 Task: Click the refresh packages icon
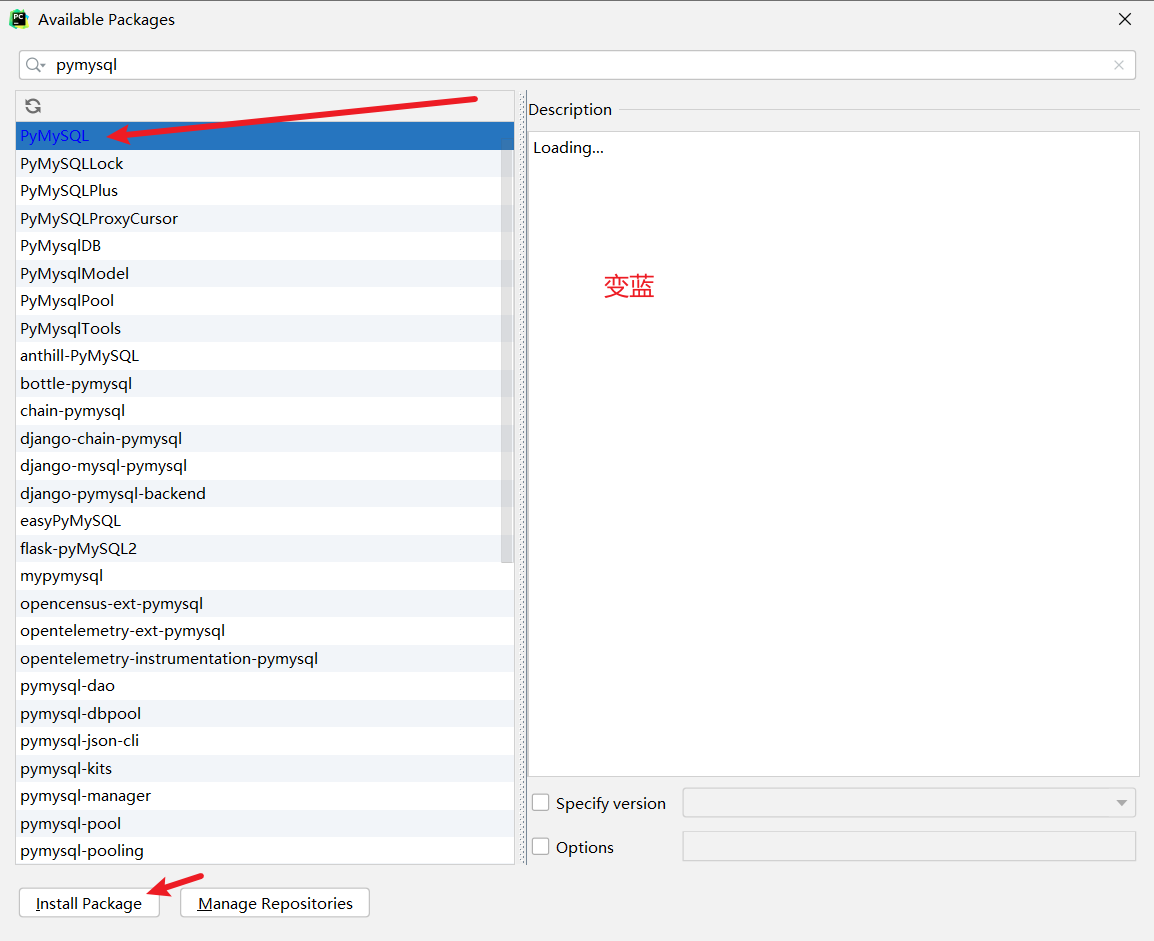33,106
